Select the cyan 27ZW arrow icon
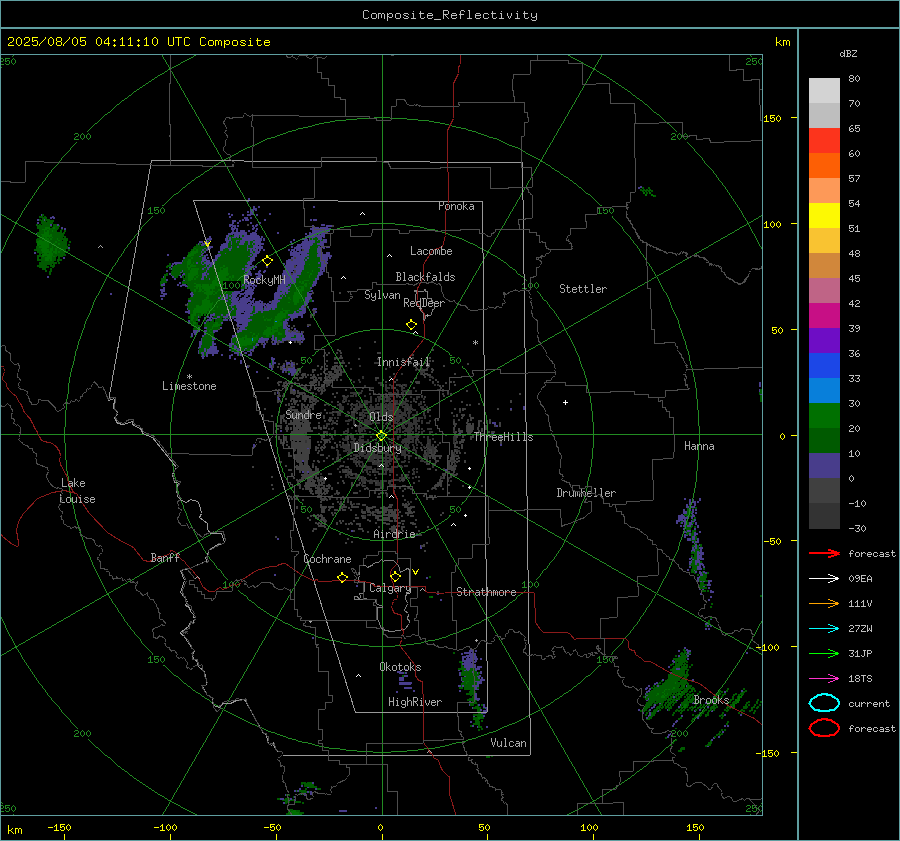The width and height of the screenshot is (900, 841). [x=824, y=628]
